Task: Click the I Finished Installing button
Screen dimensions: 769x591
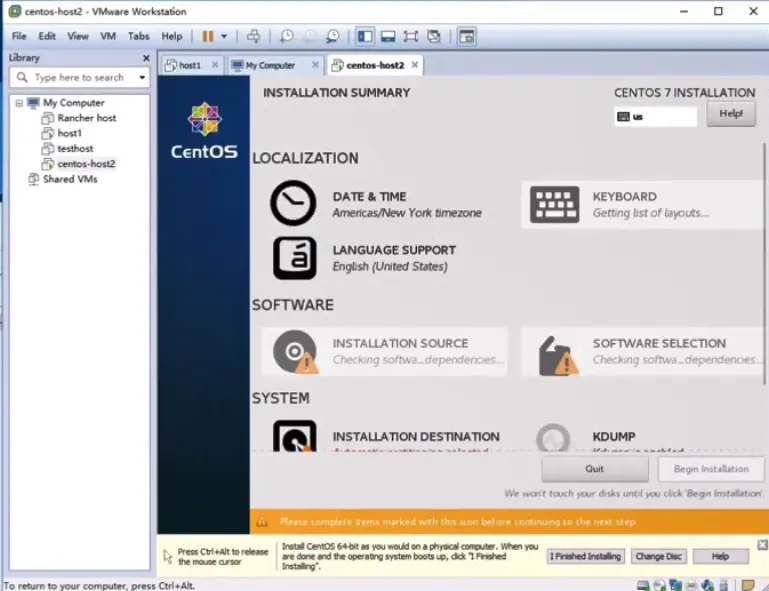Action: tap(586, 556)
